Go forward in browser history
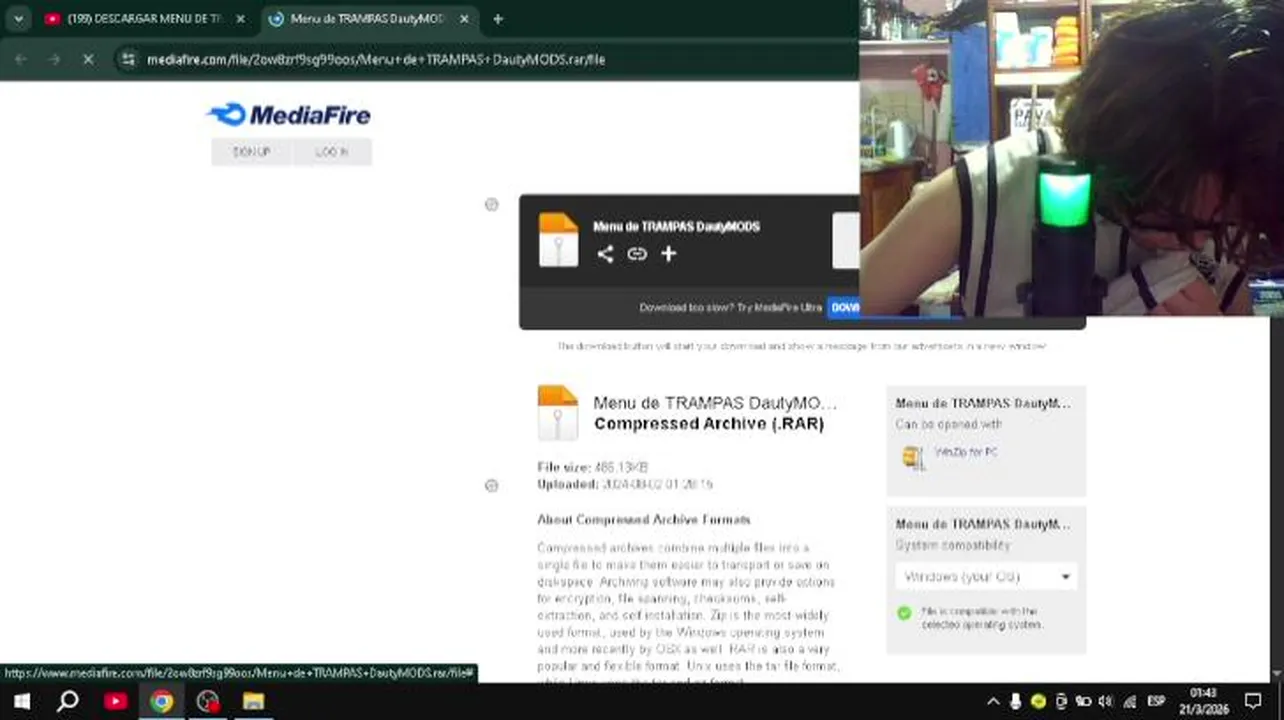The height and width of the screenshot is (720, 1284). click(x=54, y=60)
